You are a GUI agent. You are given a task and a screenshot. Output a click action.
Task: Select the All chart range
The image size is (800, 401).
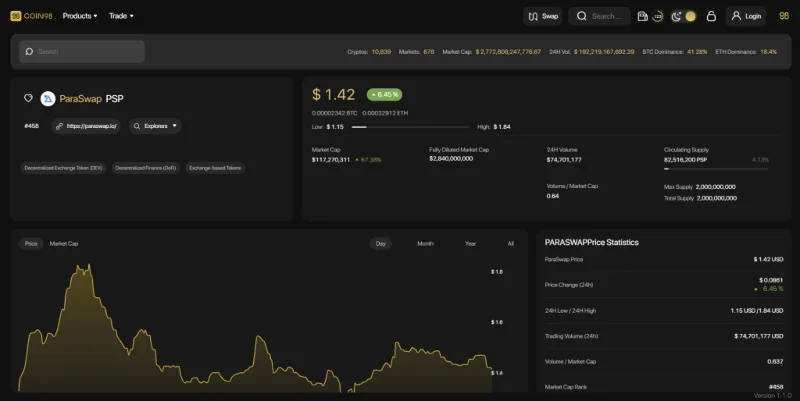pos(510,243)
